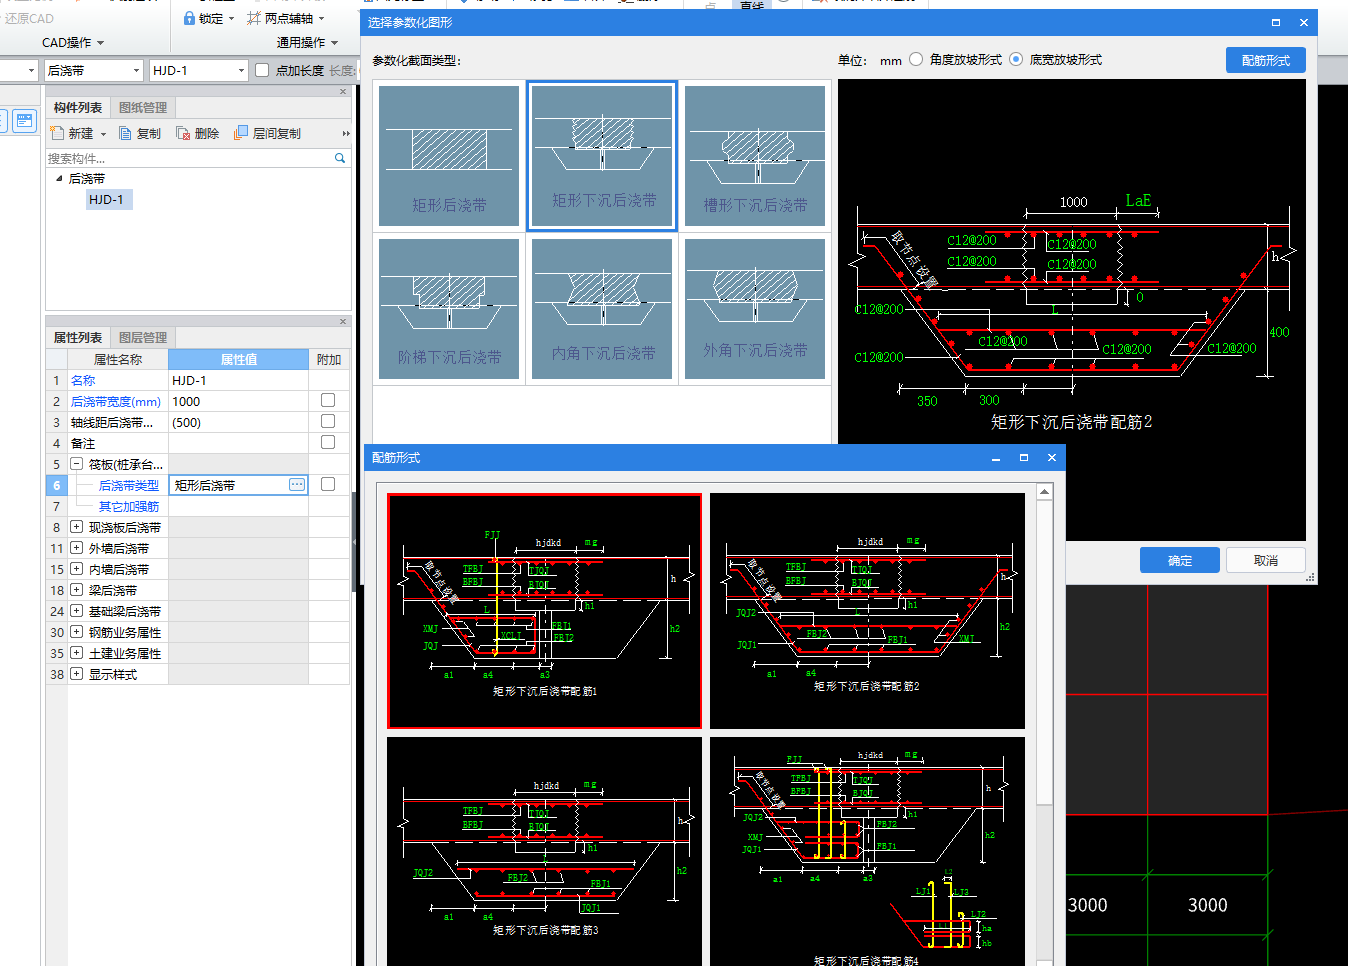Click the panel layout icon on left strip
The width and height of the screenshot is (1348, 966).
tap(25, 121)
